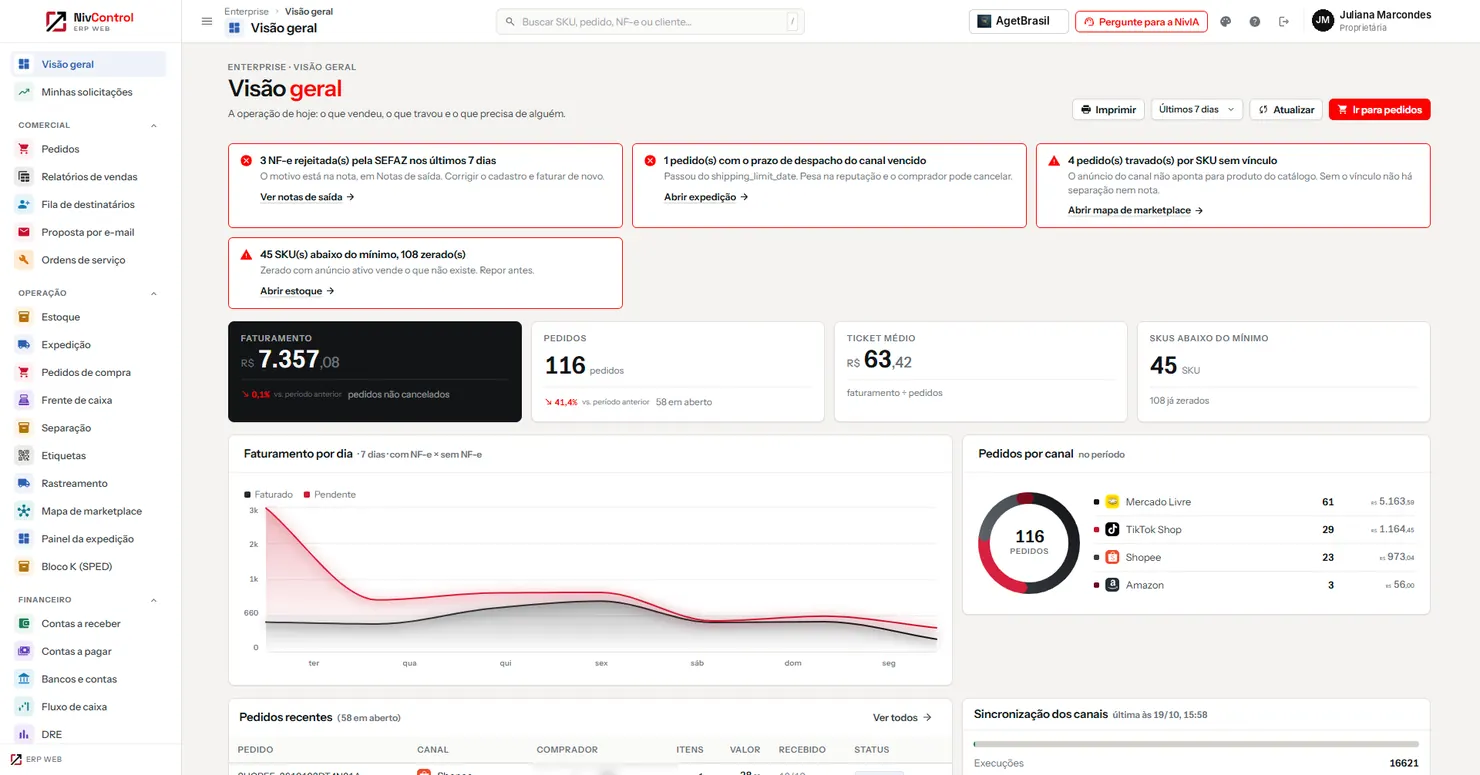Click Pergunte para a NivIA button
Screen dimensions: 1480x775
pos(1141,21)
